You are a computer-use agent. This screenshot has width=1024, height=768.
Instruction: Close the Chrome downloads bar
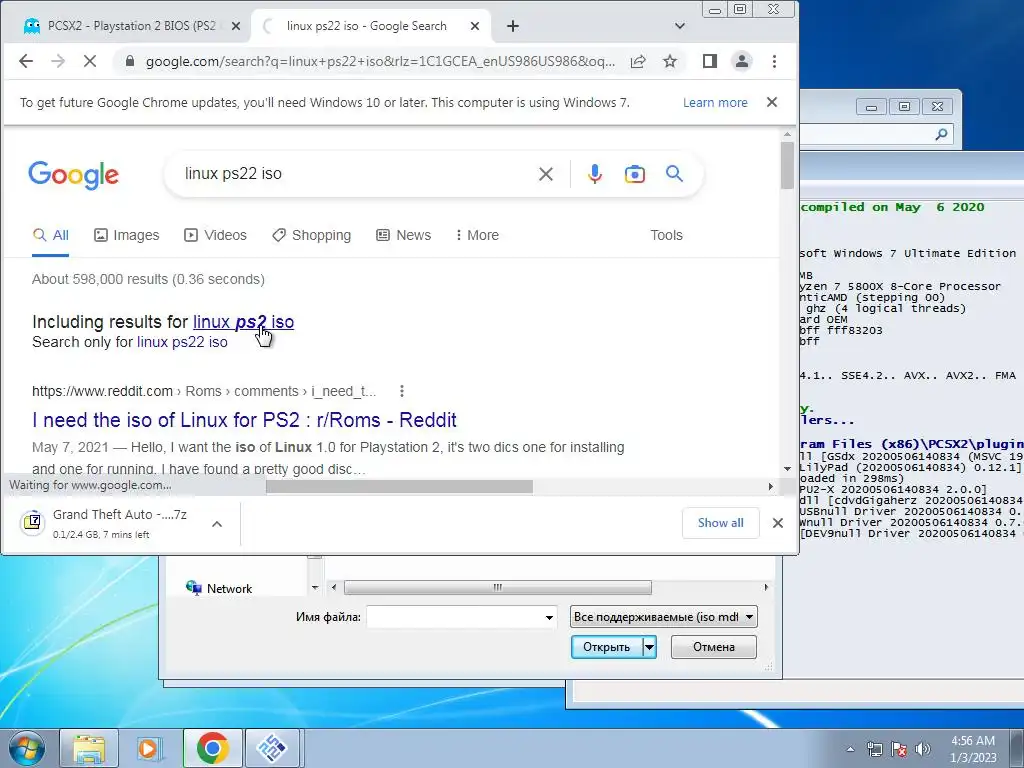pos(777,523)
